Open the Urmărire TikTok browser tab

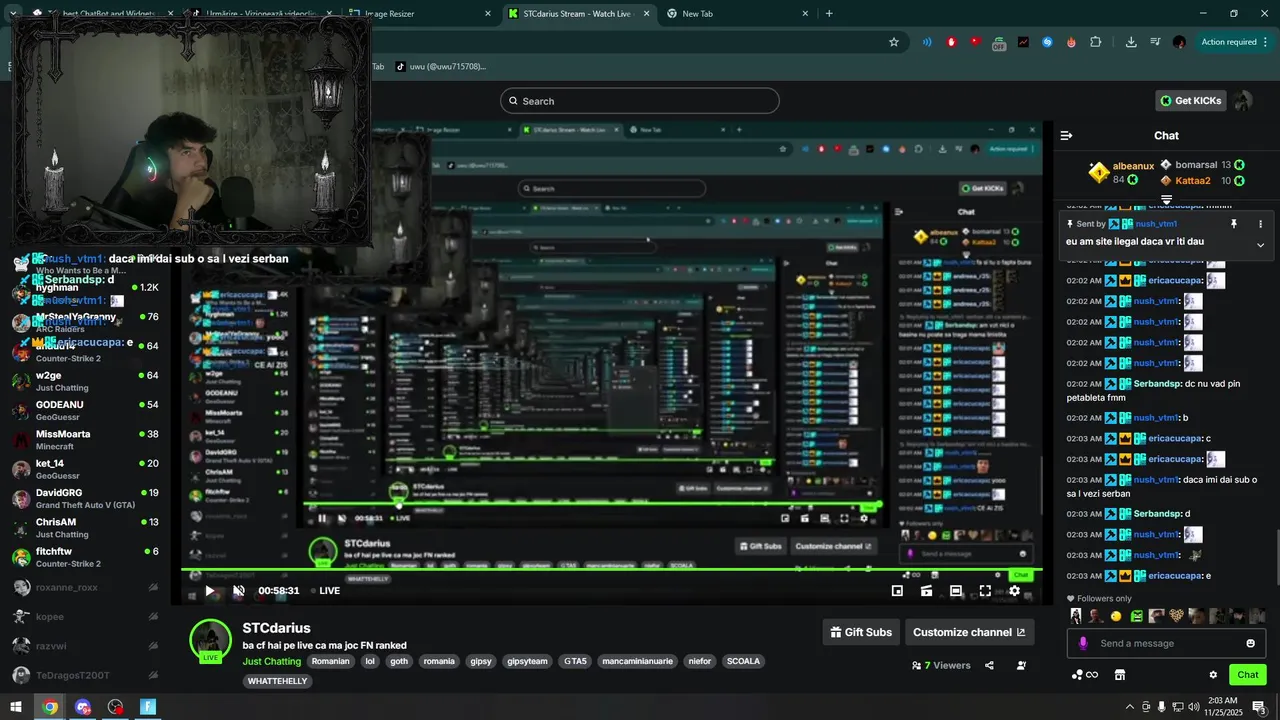click(x=262, y=14)
